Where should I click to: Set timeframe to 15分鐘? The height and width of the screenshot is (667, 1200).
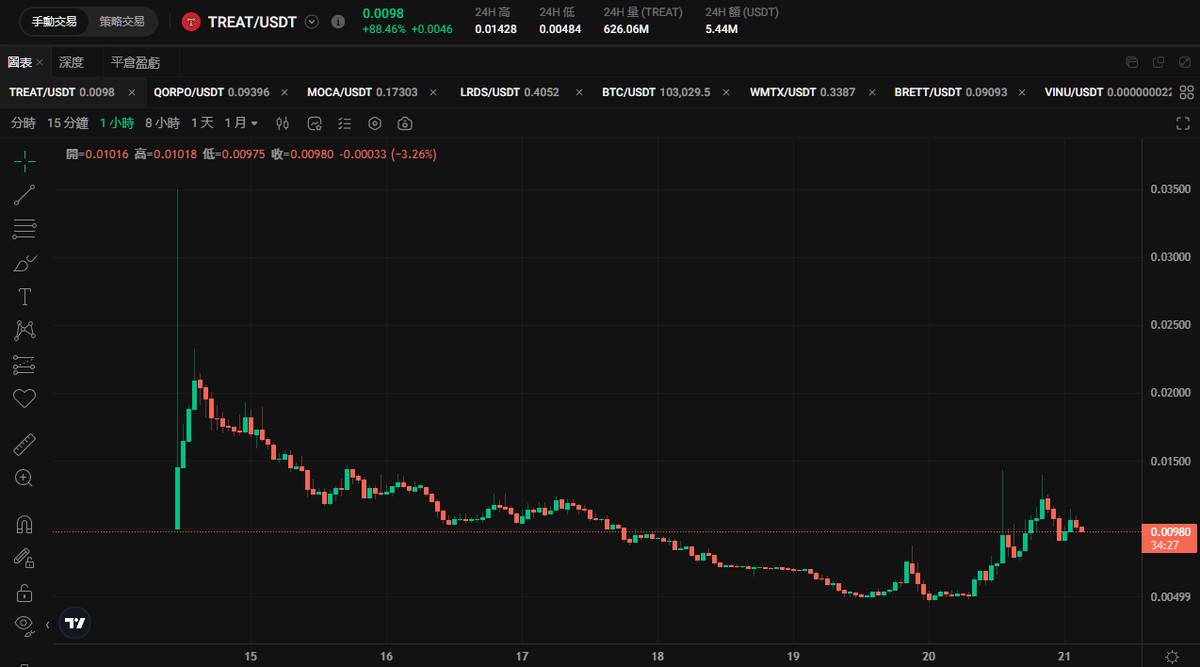pos(68,123)
